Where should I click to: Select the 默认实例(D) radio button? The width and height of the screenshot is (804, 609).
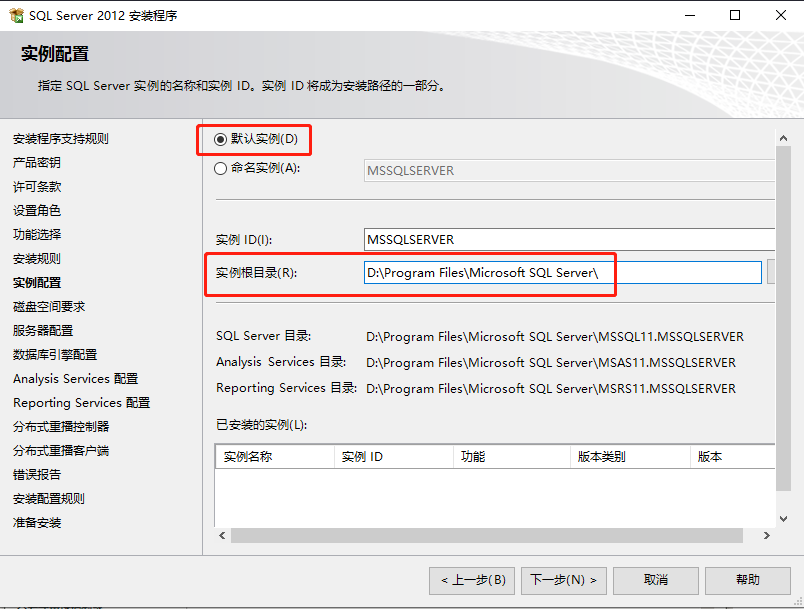[x=220, y=139]
